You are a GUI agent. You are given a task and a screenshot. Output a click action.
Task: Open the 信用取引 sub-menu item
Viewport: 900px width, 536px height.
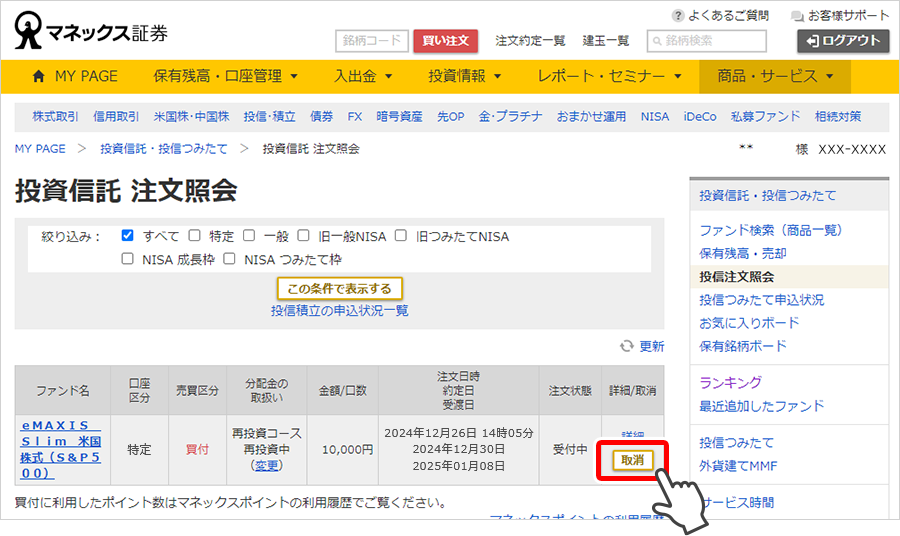click(x=116, y=116)
